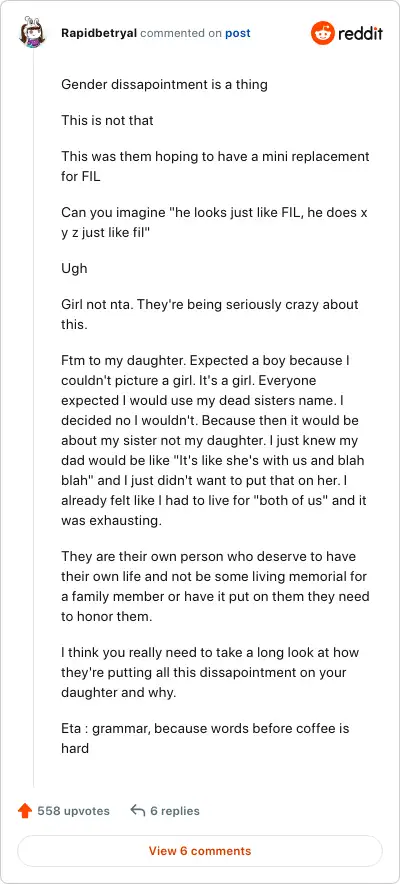The image size is (400, 884).
Task: Click the orange upvote arrow icon
Action: pos(25,811)
